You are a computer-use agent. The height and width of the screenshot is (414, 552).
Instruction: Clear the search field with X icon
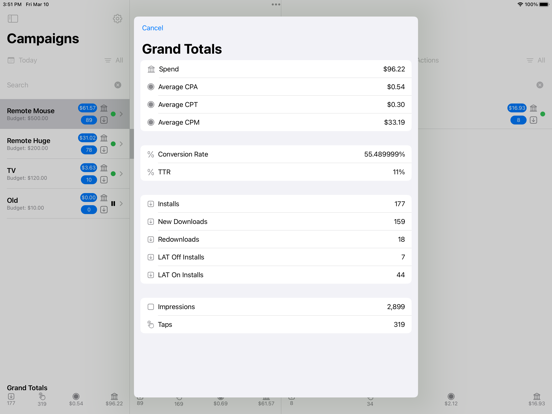[118, 85]
